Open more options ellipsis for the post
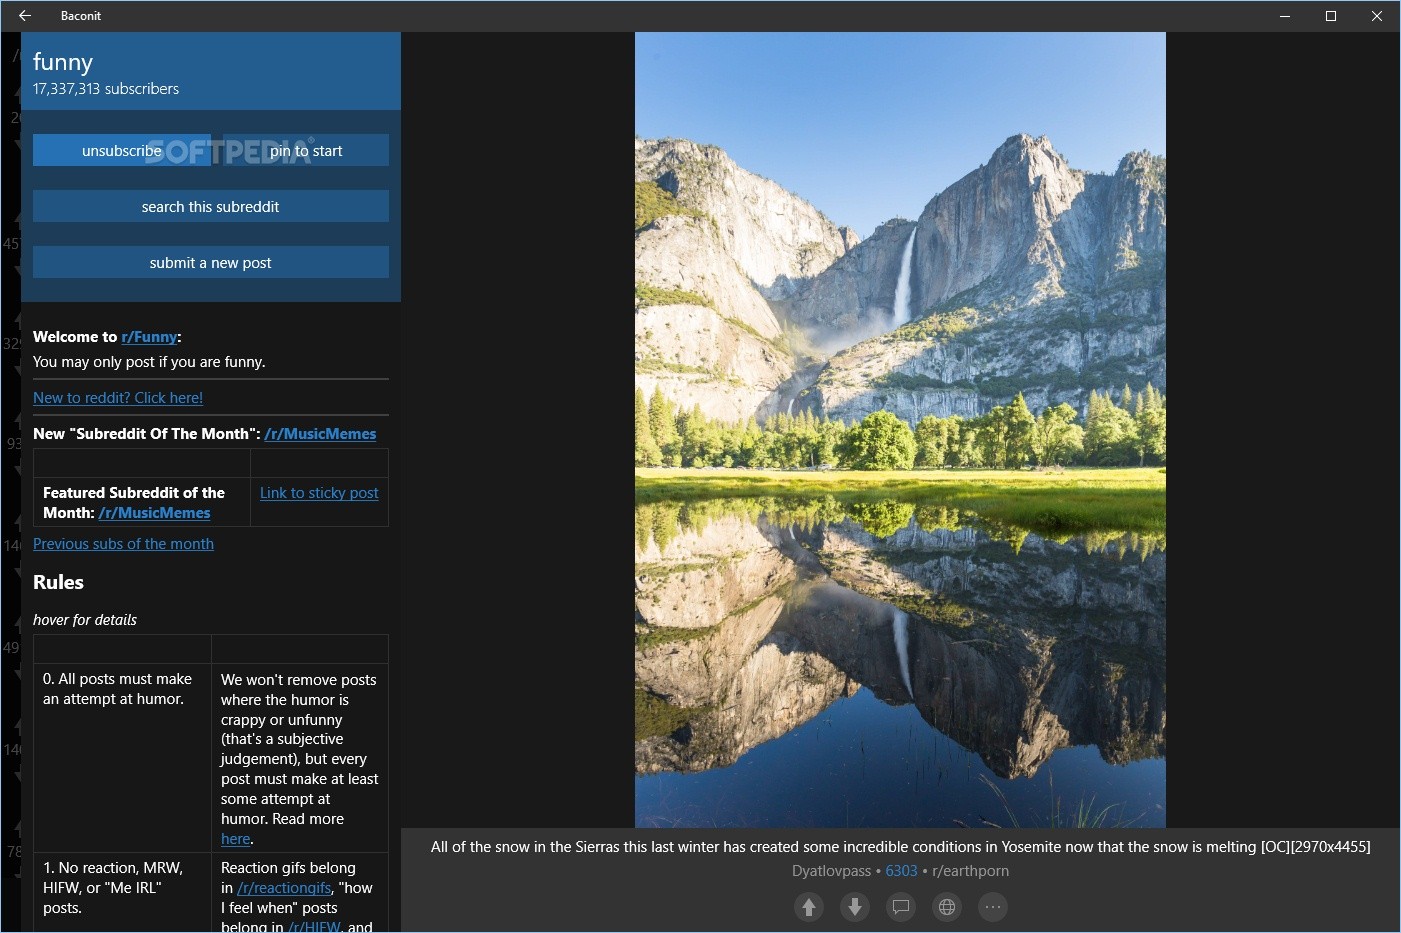Image resolution: width=1401 pixels, height=933 pixels. [x=993, y=907]
